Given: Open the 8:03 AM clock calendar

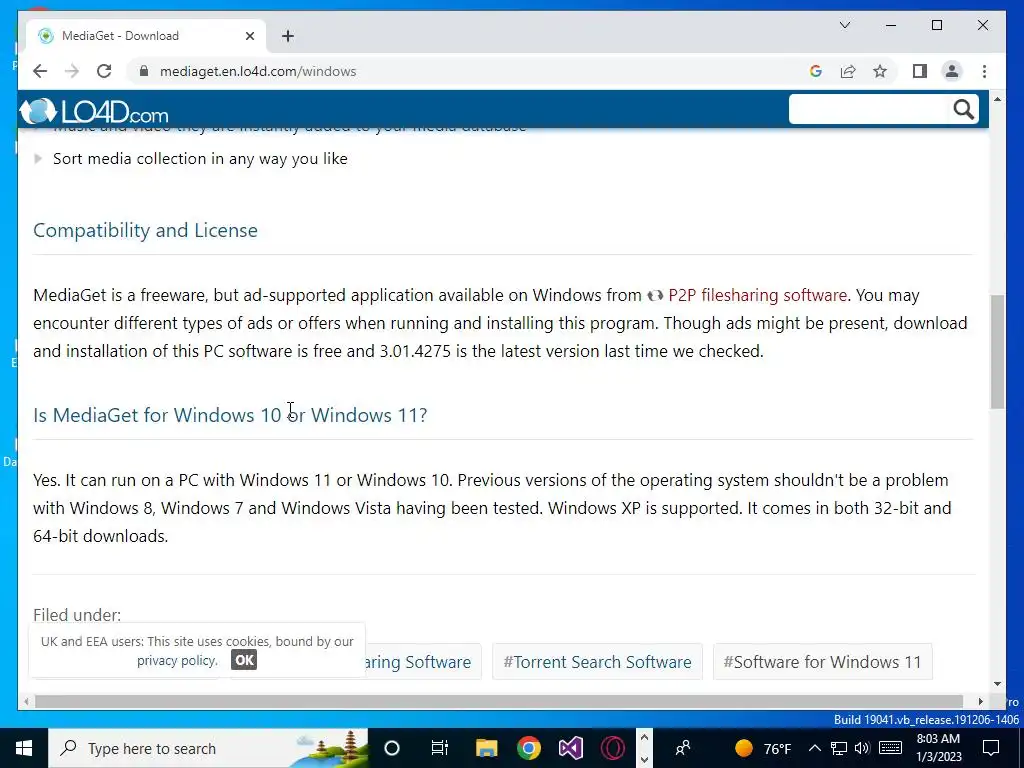Looking at the screenshot, I should [939, 748].
